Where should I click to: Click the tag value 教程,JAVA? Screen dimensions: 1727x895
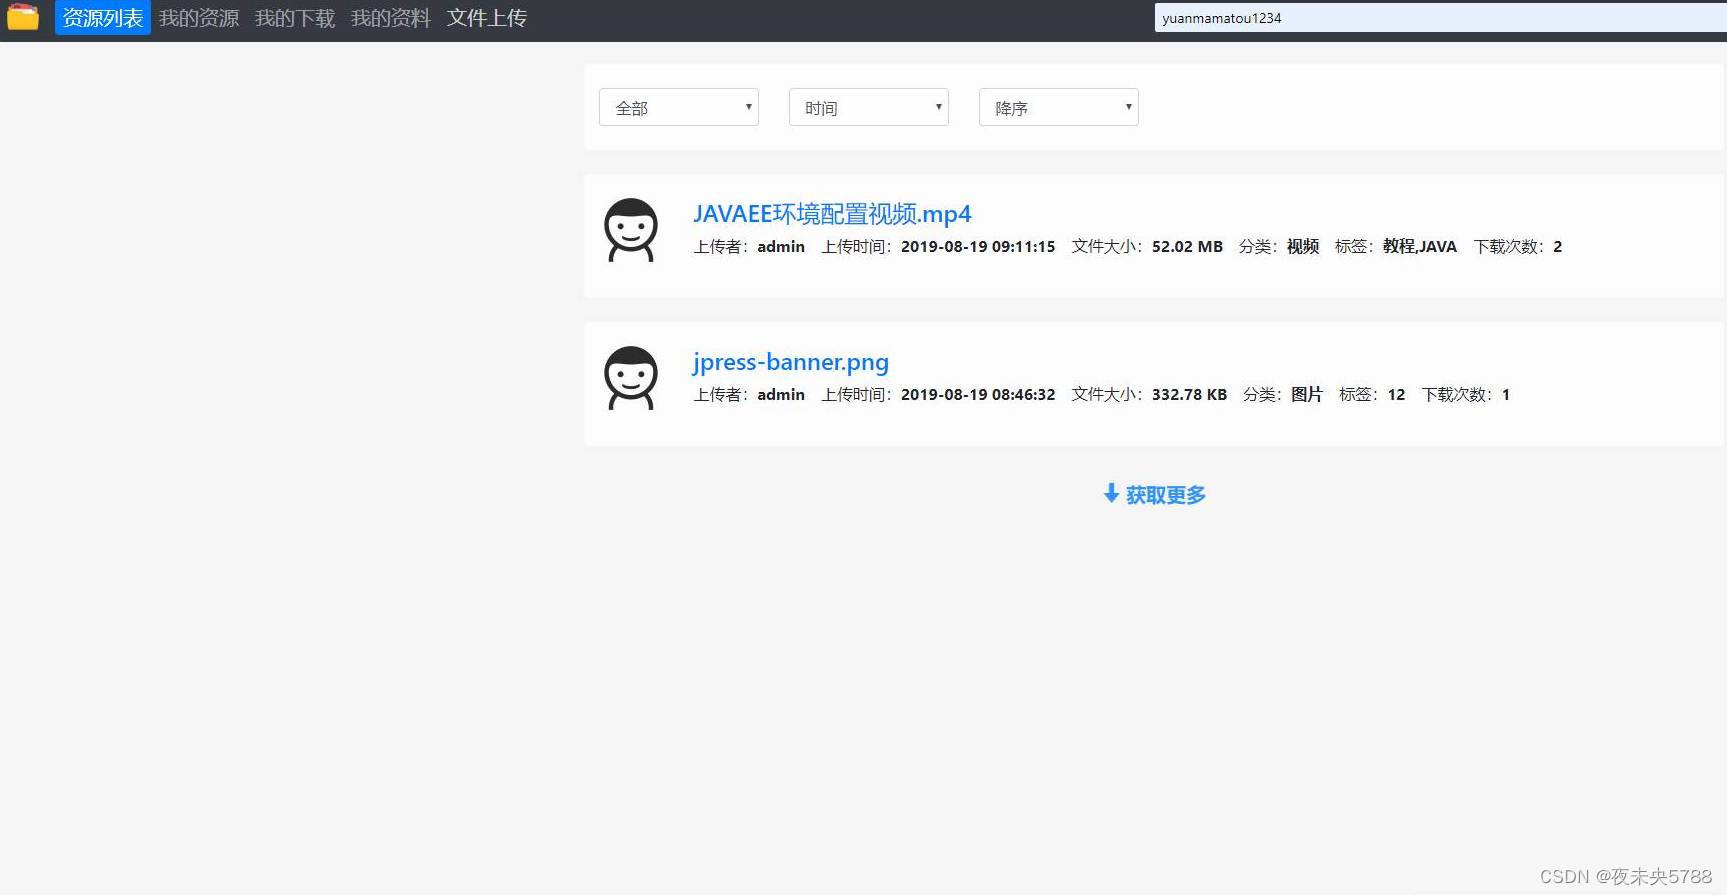point(1420,246)
